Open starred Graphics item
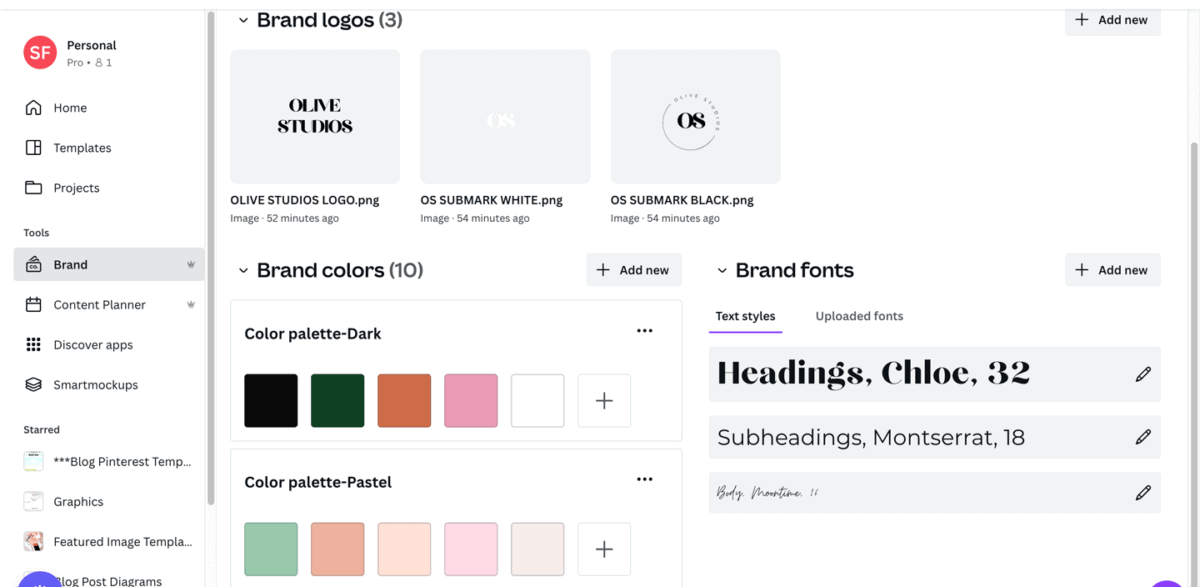This screenshot has width=1200, height=587. pyautogui.click(x=108, y=502)
